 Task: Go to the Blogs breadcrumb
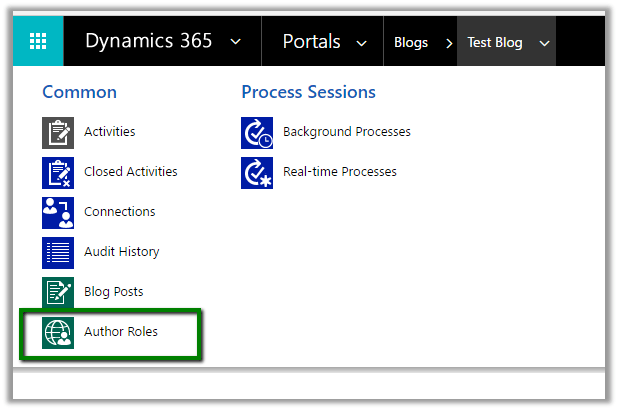[411, 43]
